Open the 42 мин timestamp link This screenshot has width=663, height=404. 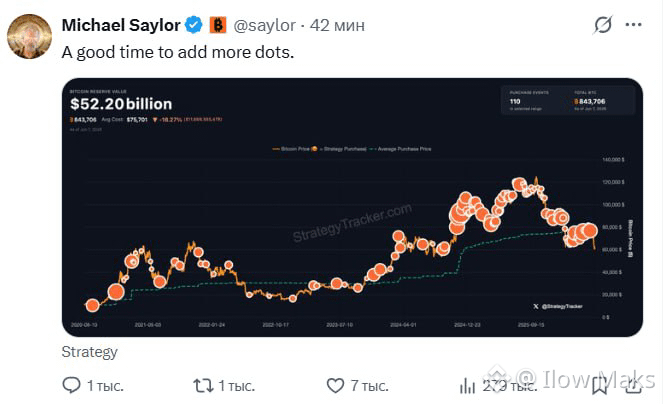coord(337,25)
